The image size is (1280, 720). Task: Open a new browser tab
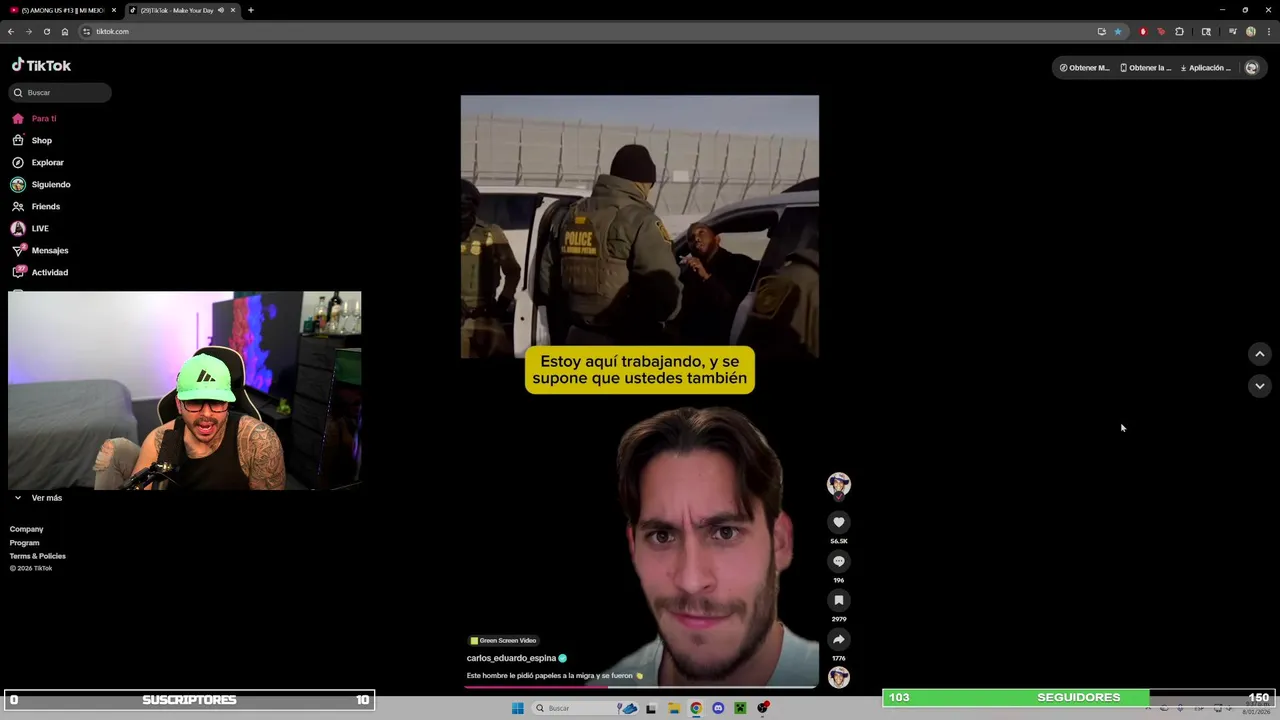(251, 10)
